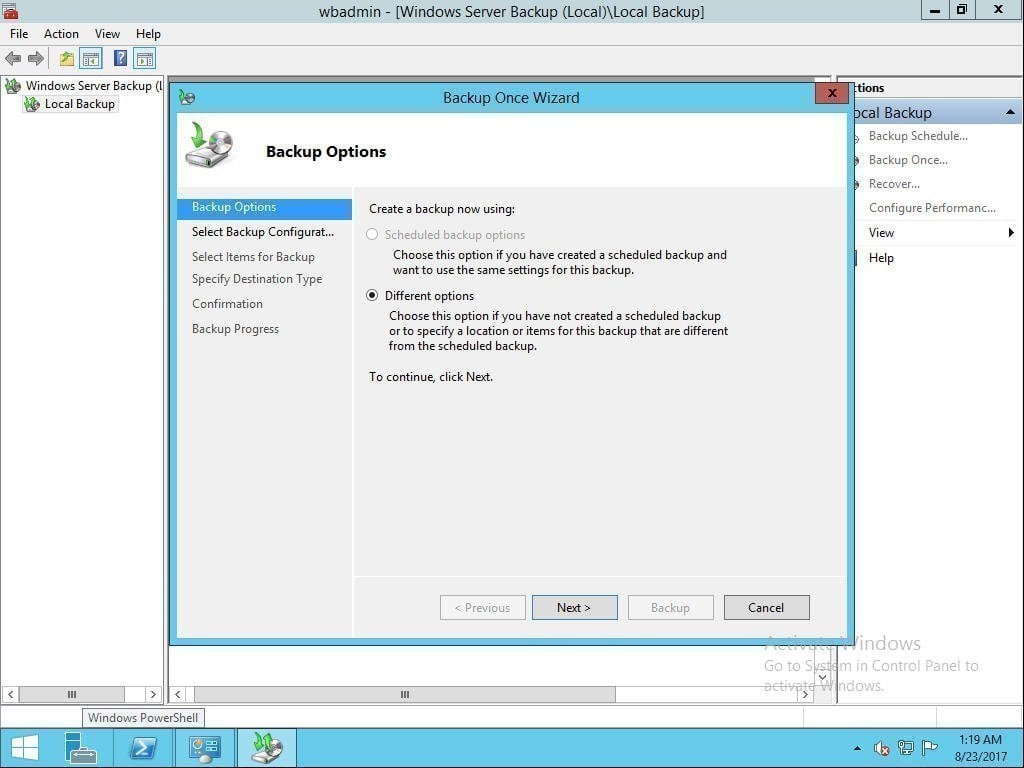Toggle Show/Hide Action Pane toolbar icon
1024x768 pixels.
tap(145, 59)
